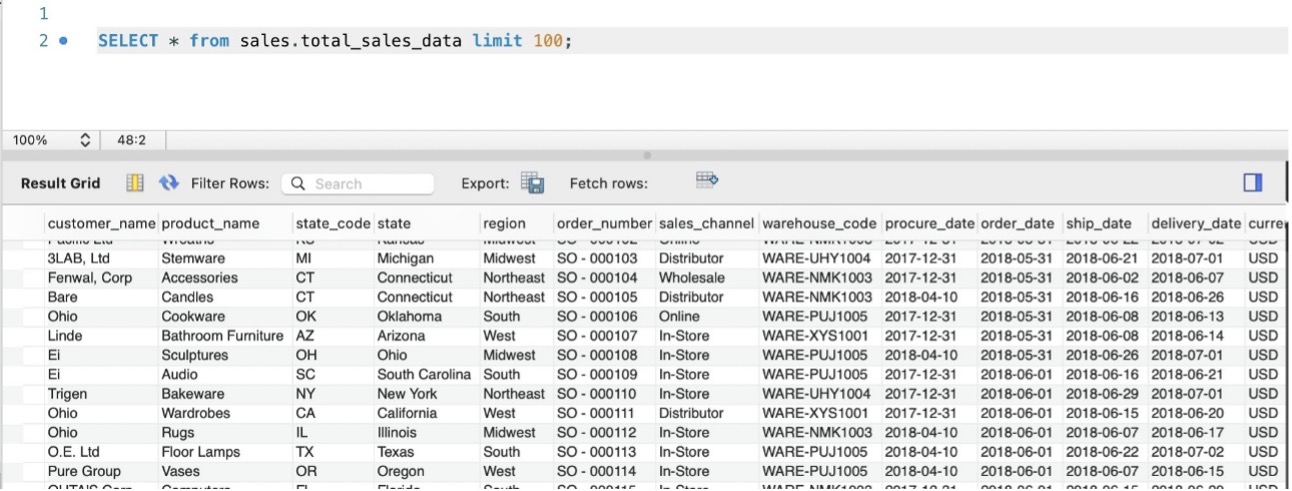Select the 'Pure Group' customer cell

point(84,471)
